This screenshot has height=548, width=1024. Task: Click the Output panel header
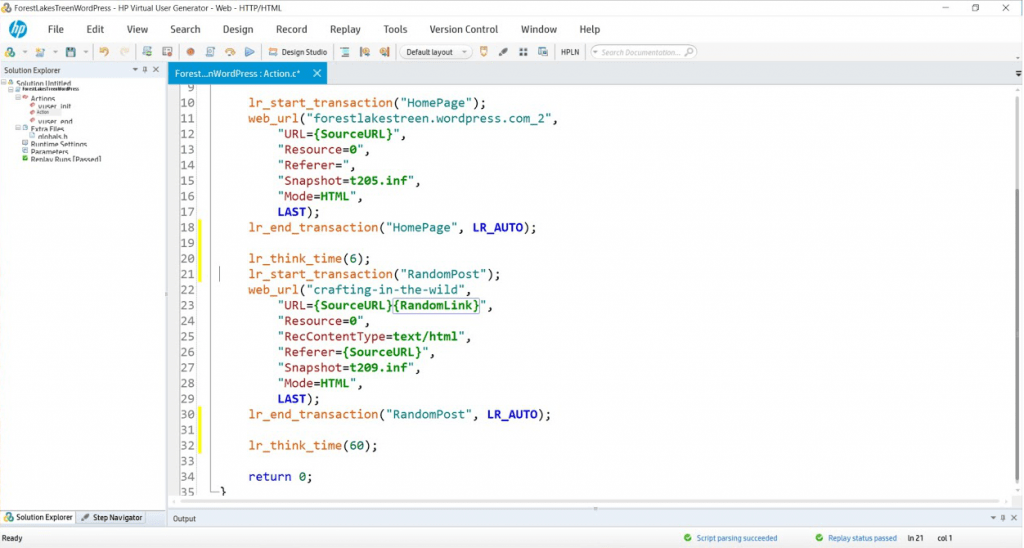(184, 519)
